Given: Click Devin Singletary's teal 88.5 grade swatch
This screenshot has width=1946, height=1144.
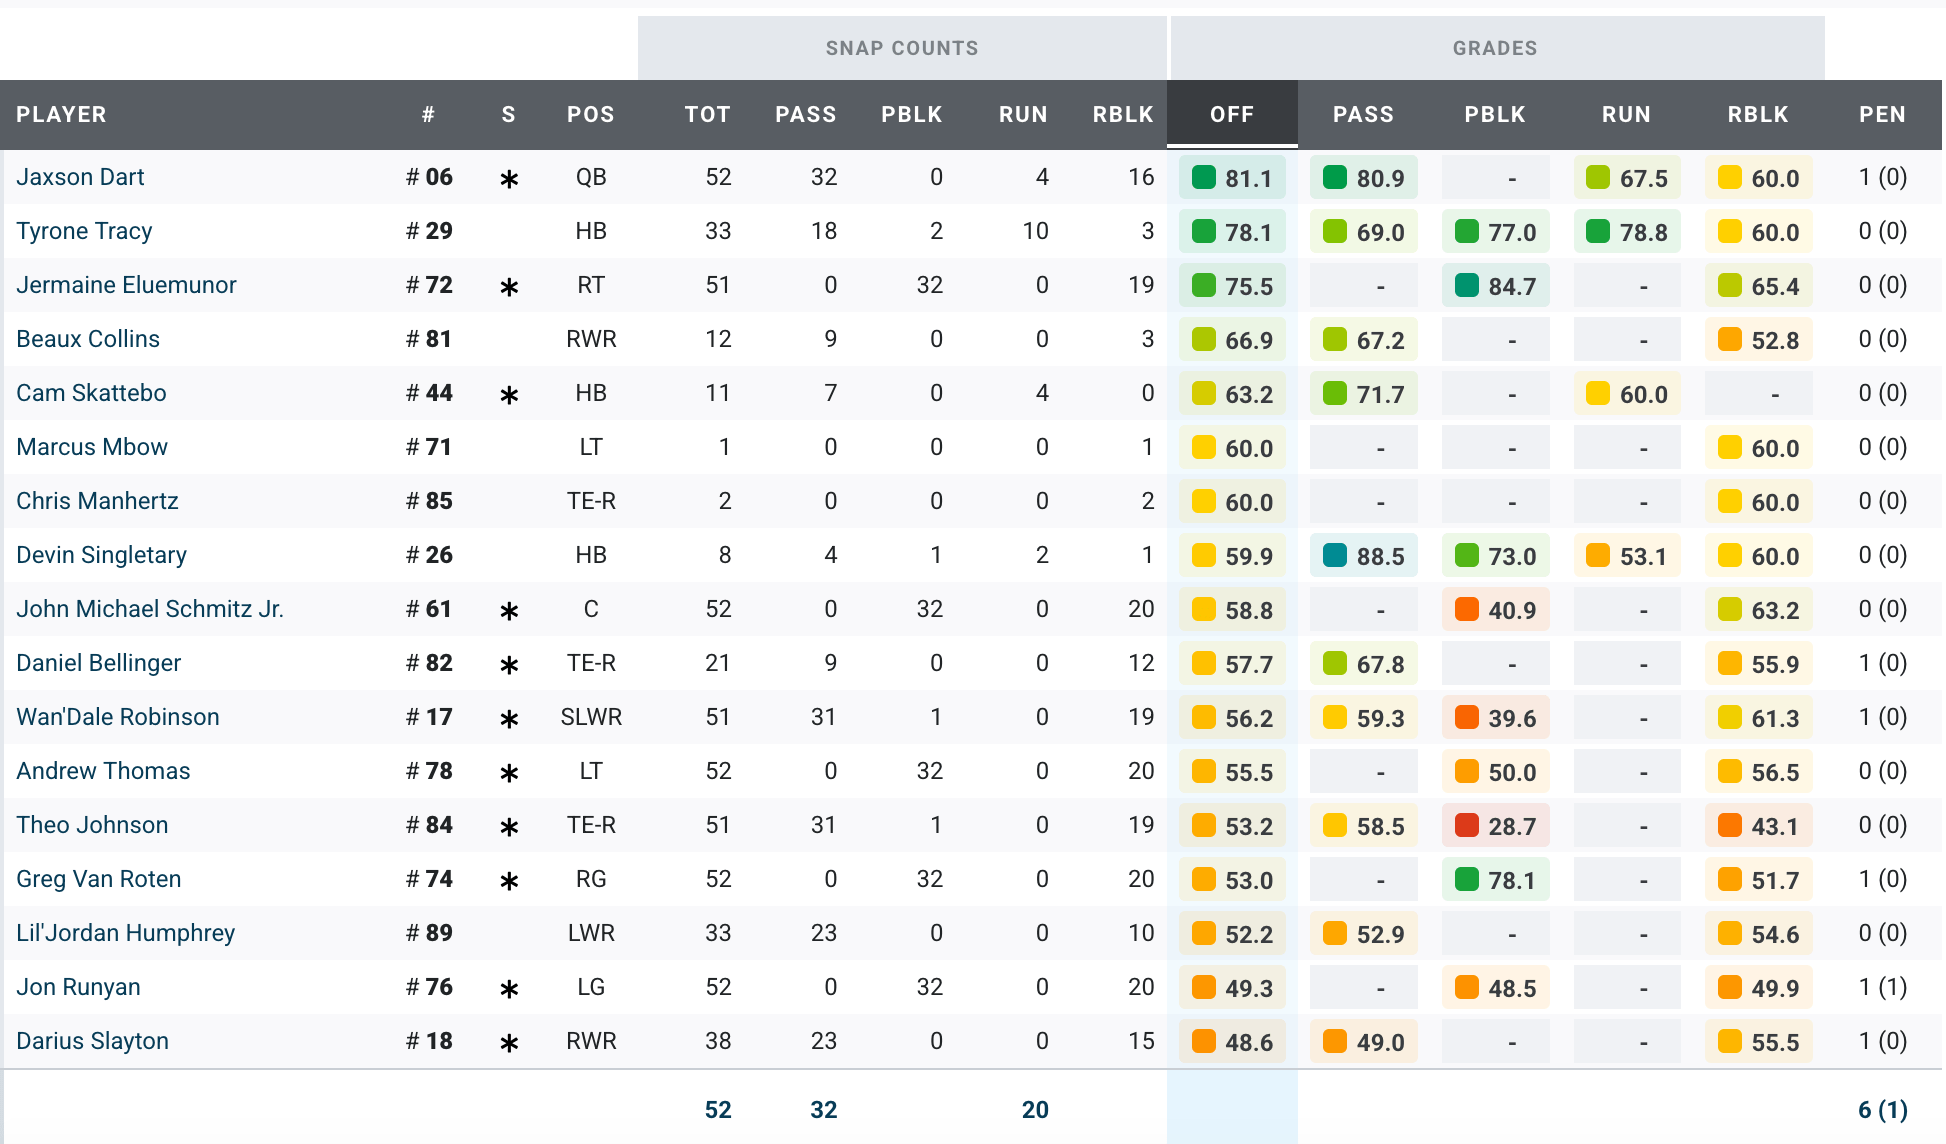Looking at the screenshot, I should pos(1335,556).
